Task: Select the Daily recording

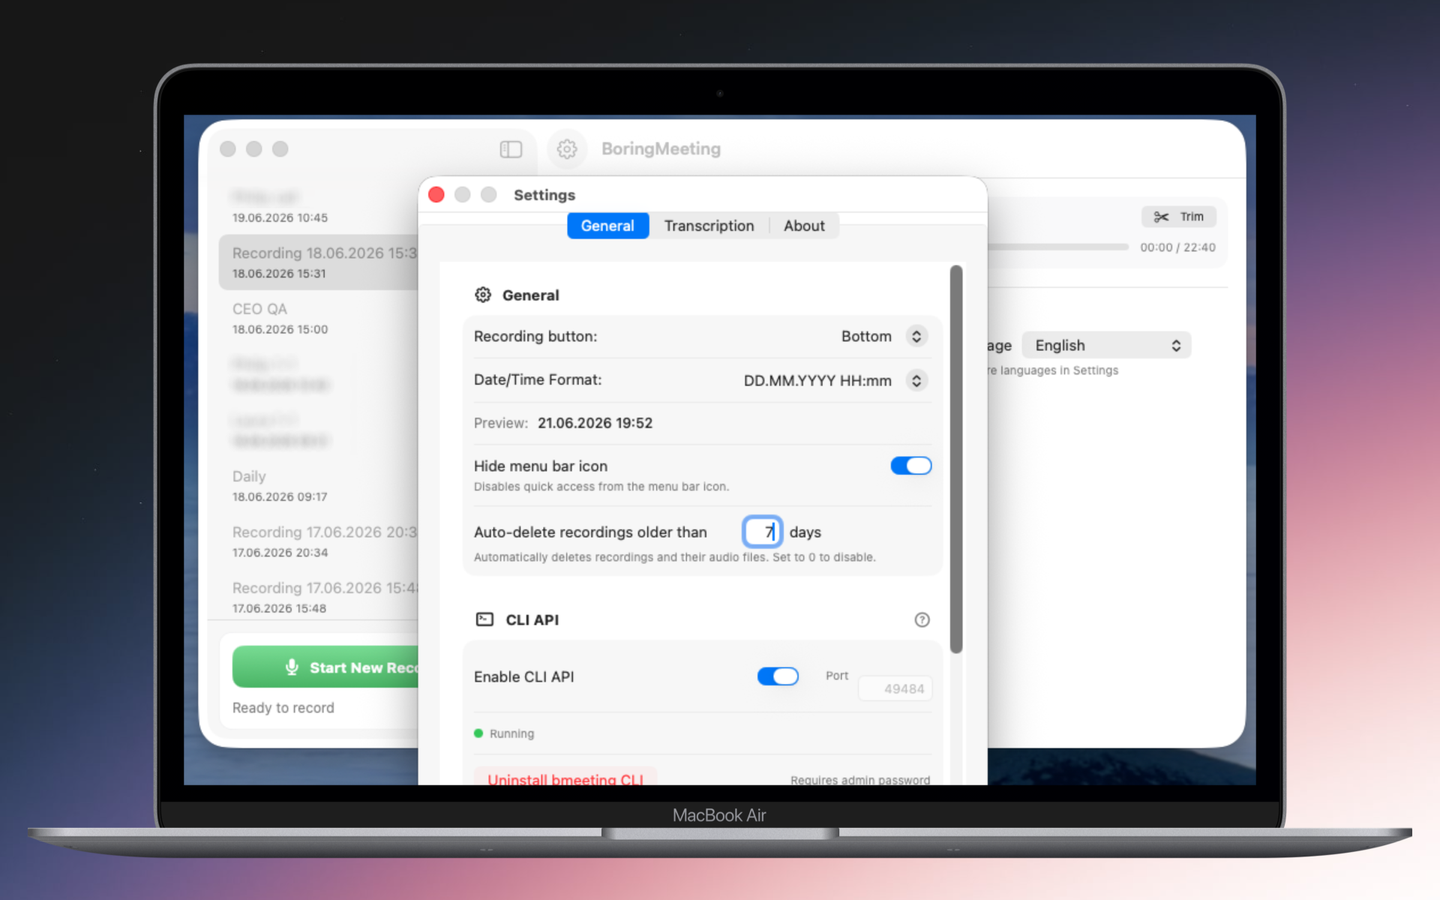Action: pos(319,486)
